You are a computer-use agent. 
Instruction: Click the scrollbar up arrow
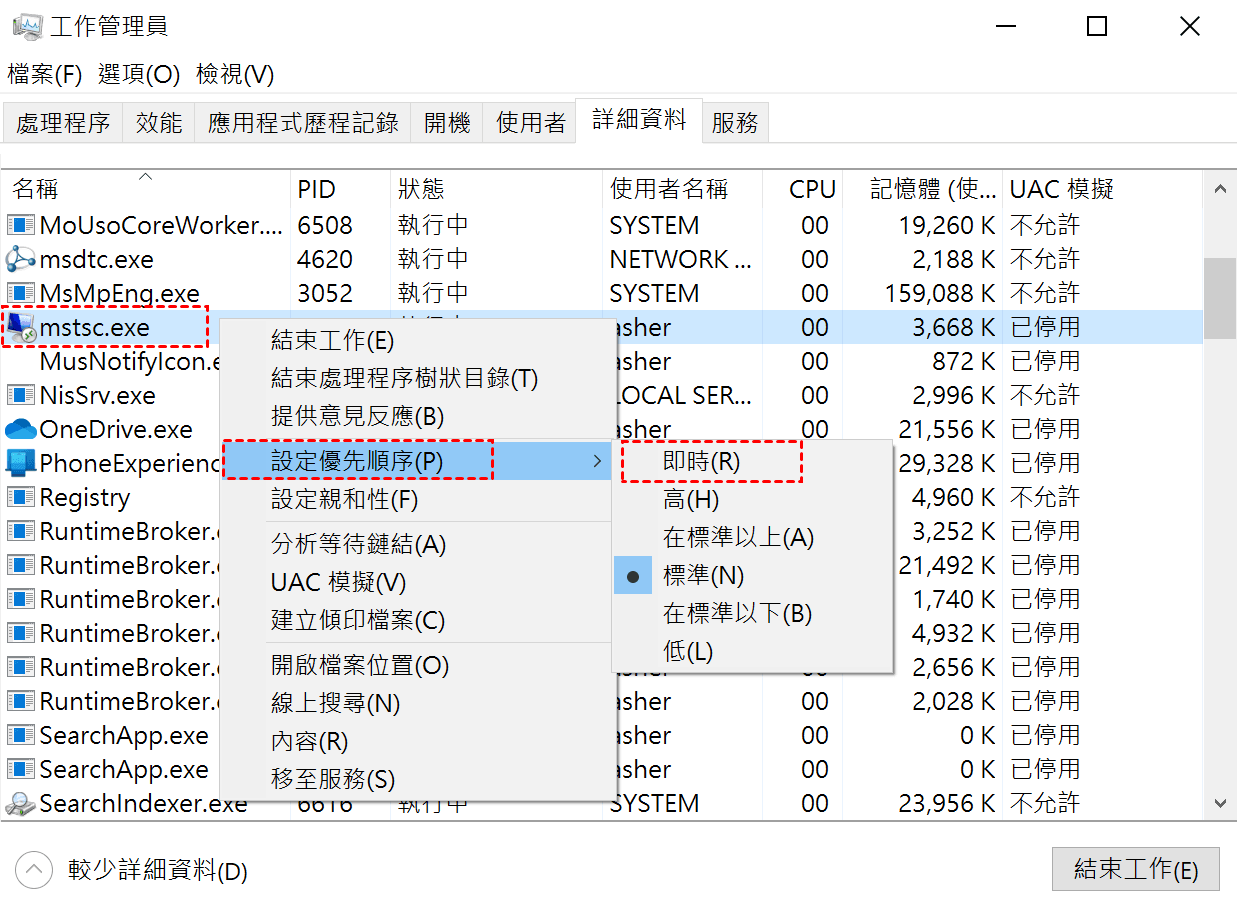(1219, 188)
